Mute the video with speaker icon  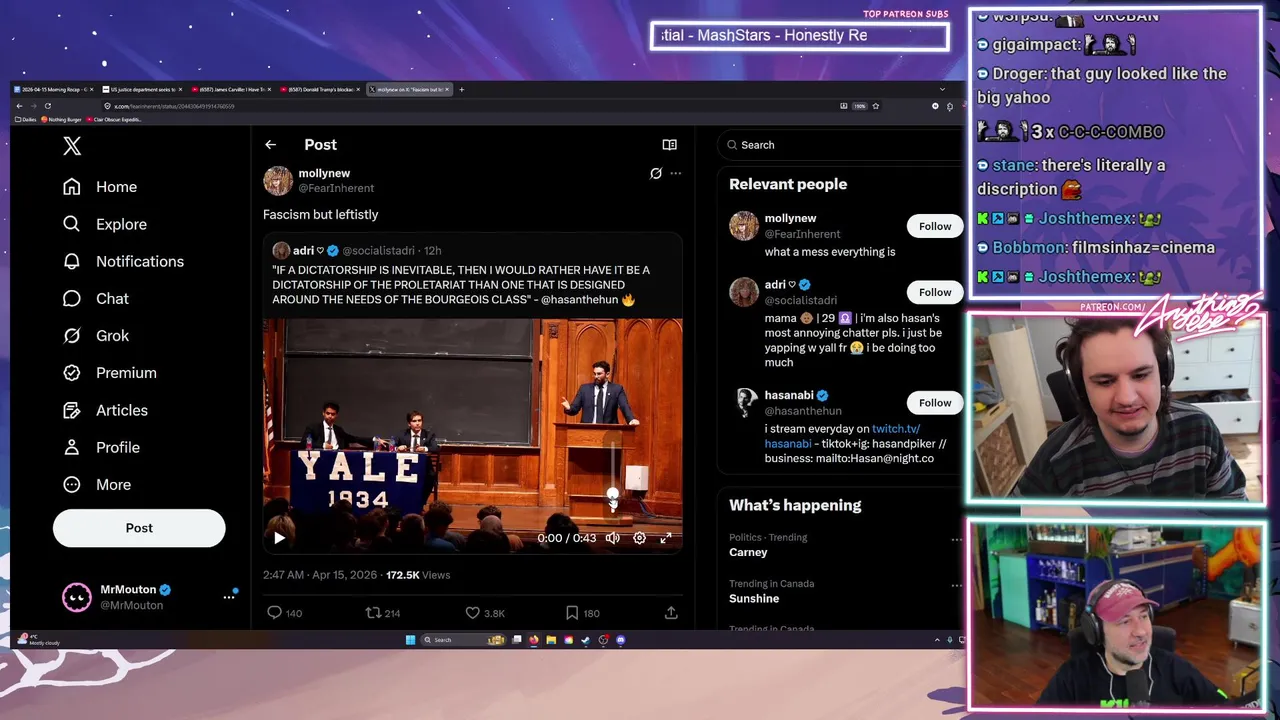coord(612,538)
